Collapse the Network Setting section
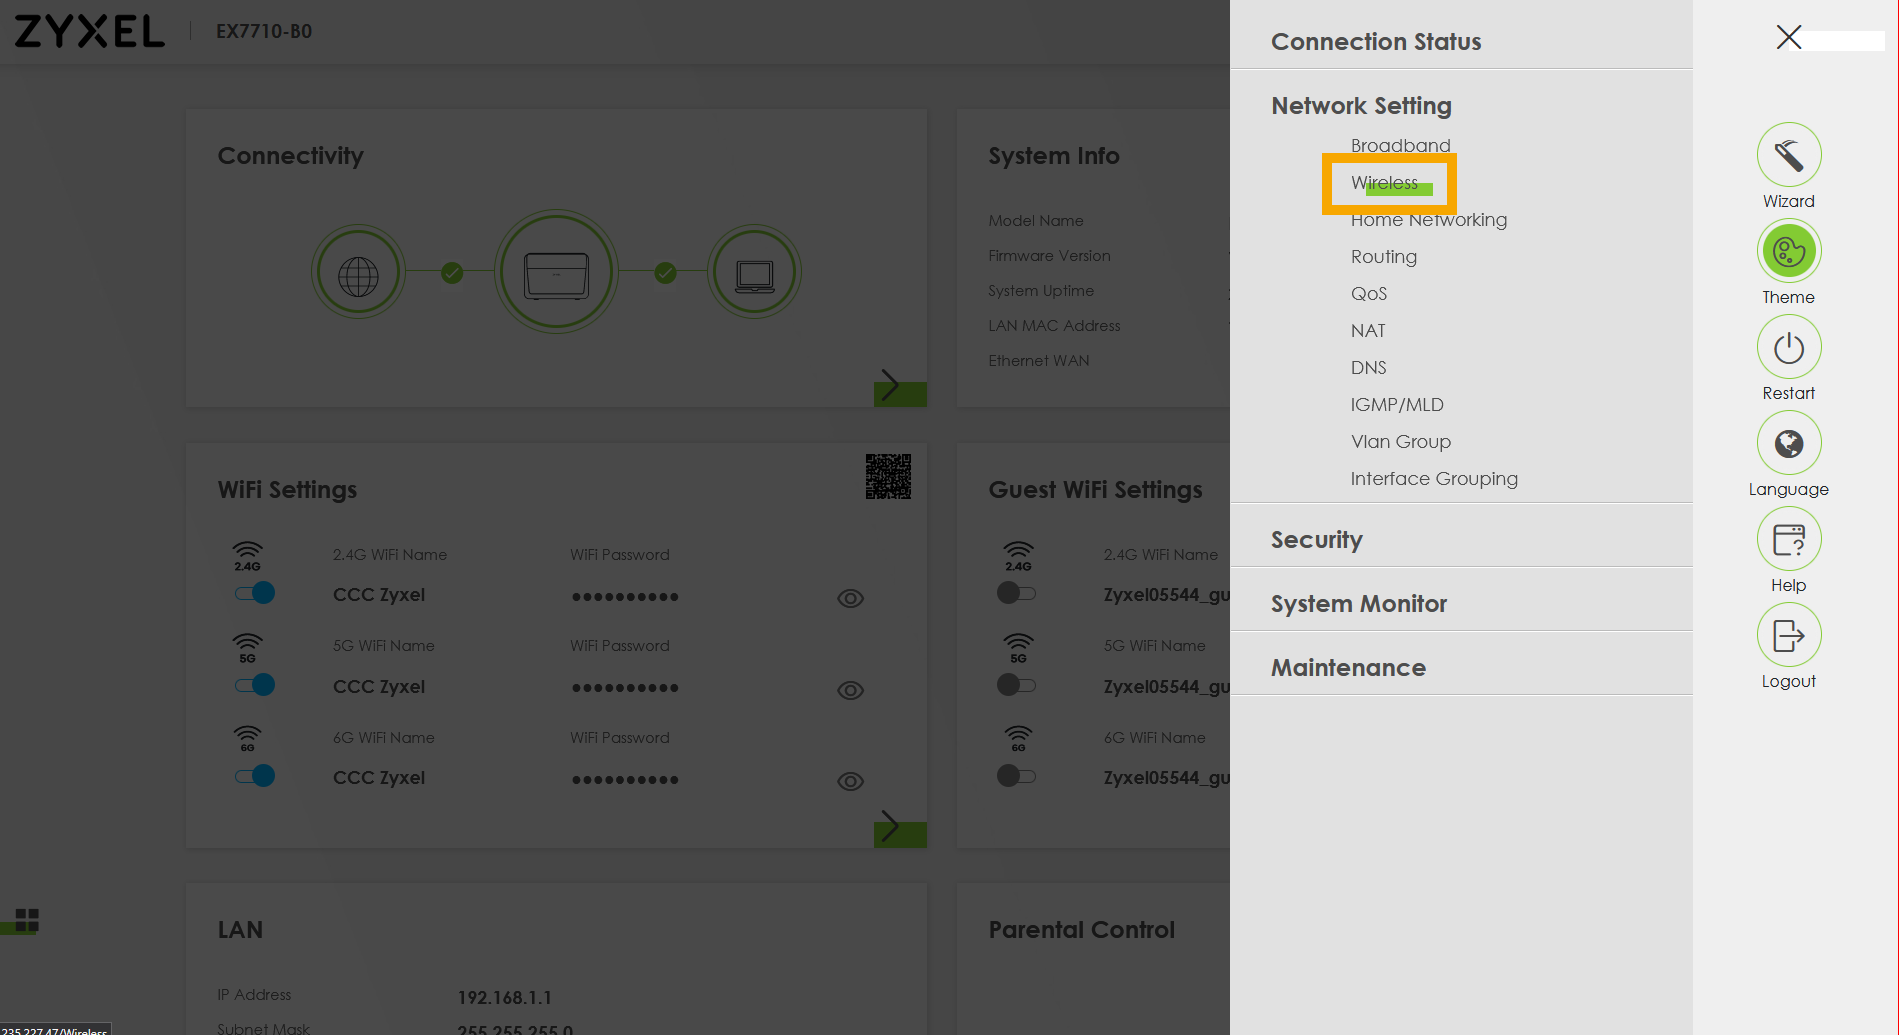The width and height of the screenshot is (1899, 1035). click(x=1361, y=106)
